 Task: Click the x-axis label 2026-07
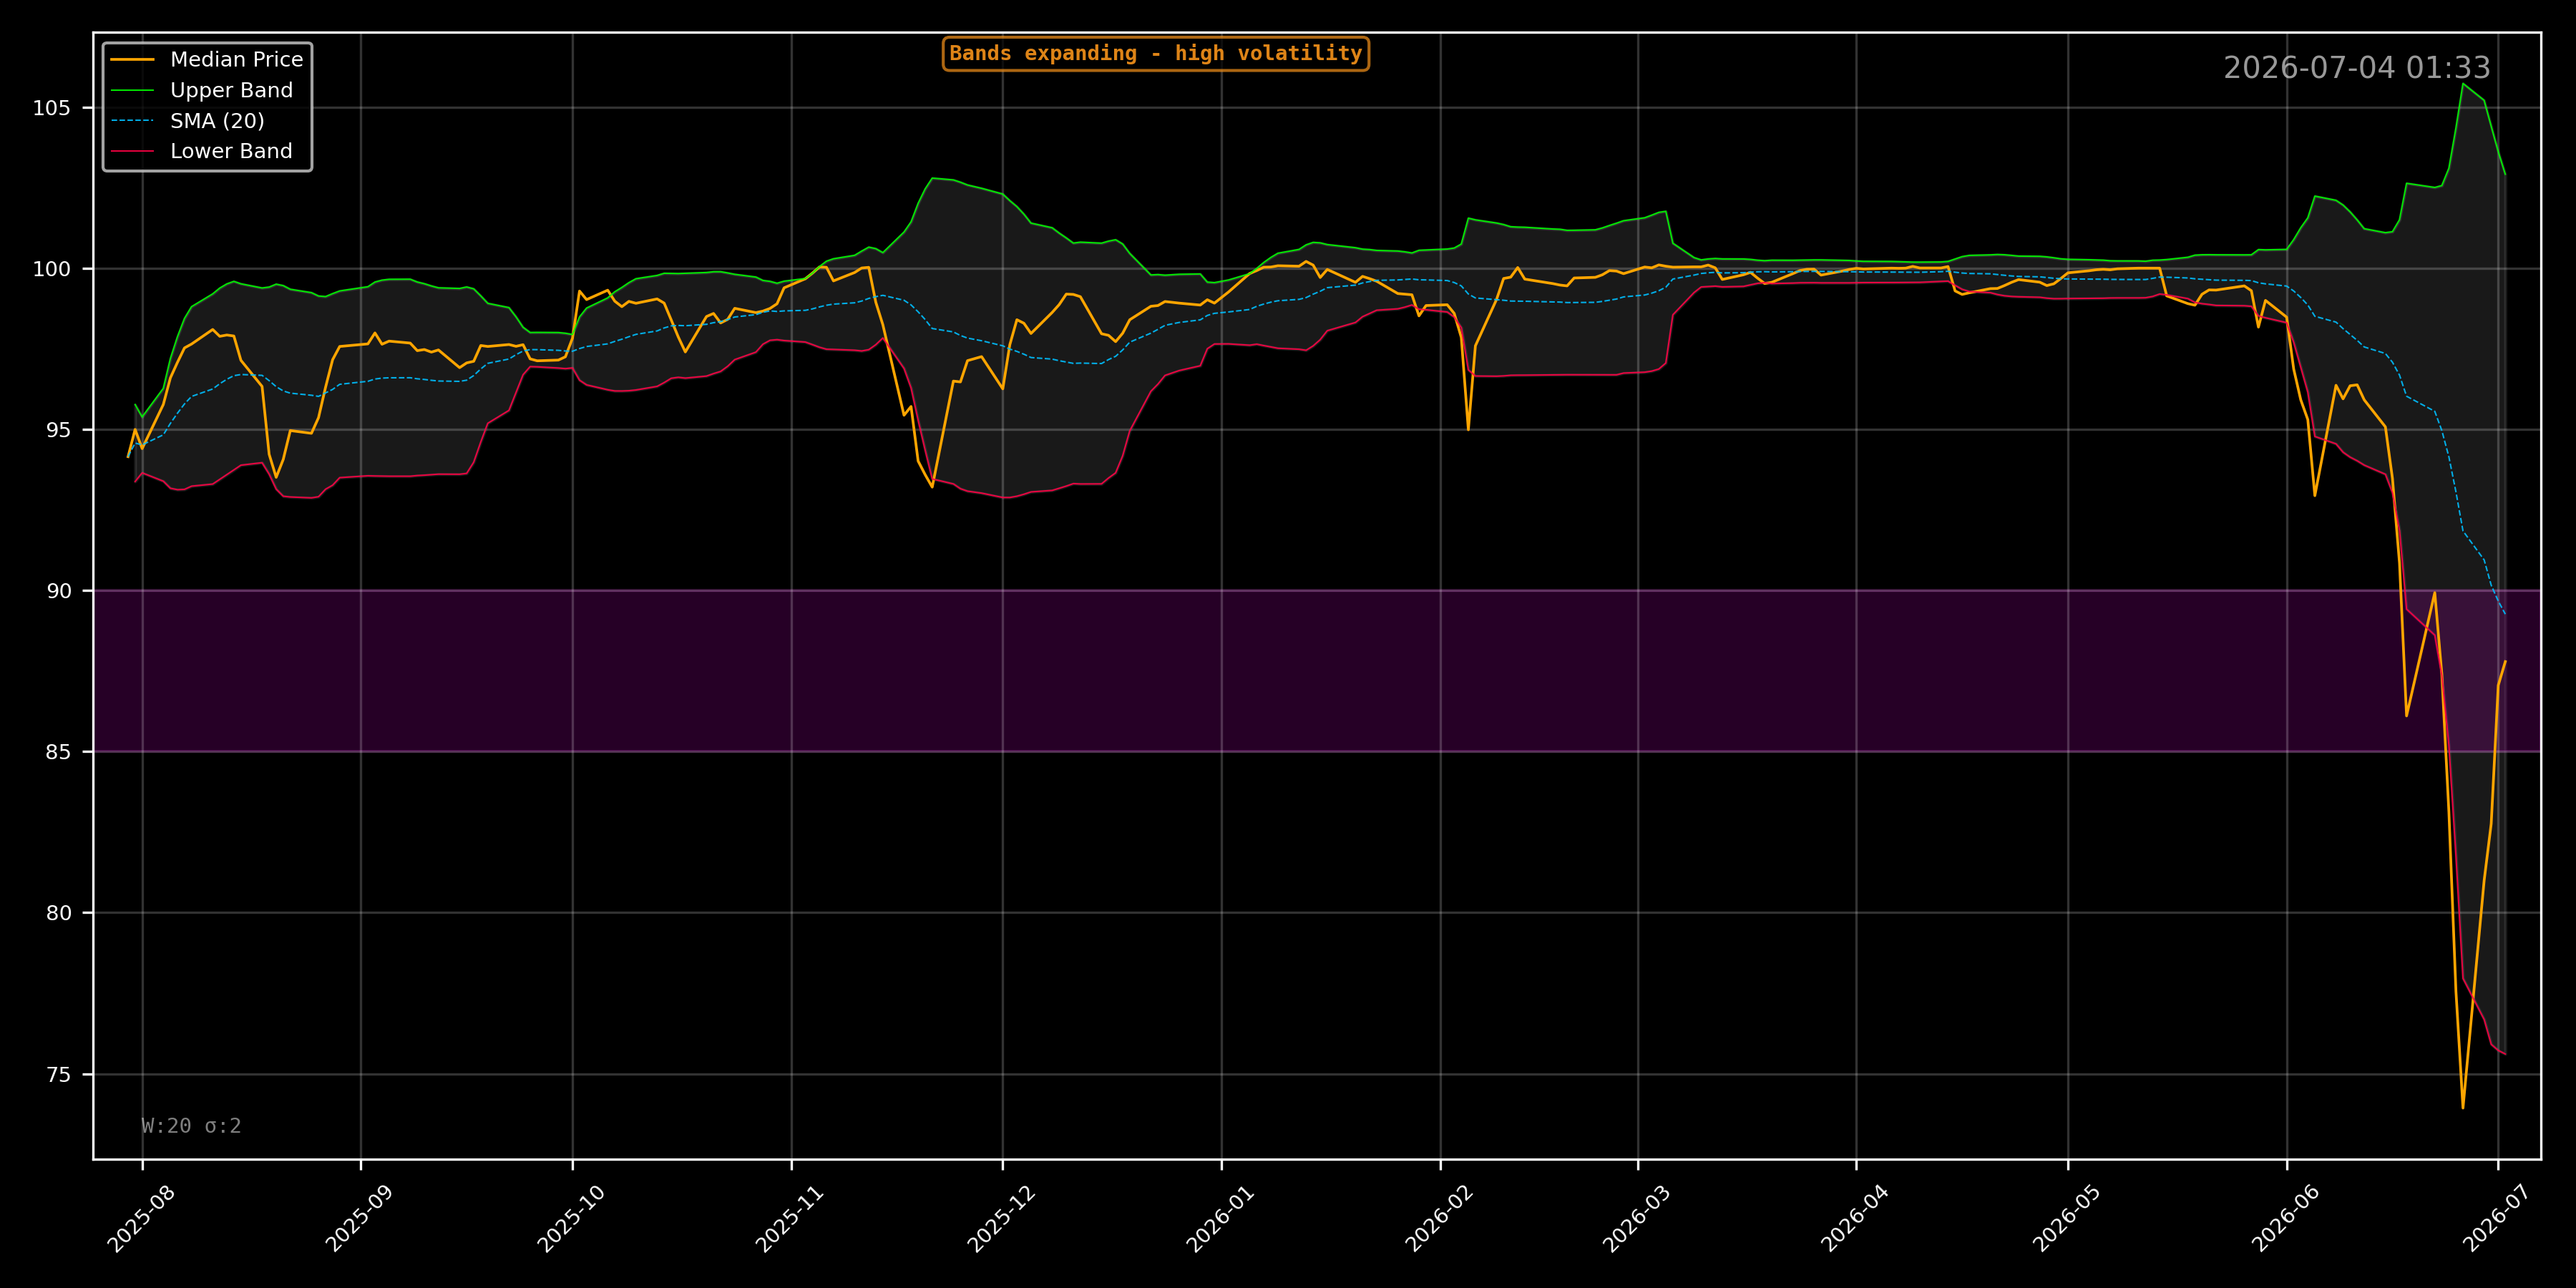tap(2498, 1218)
